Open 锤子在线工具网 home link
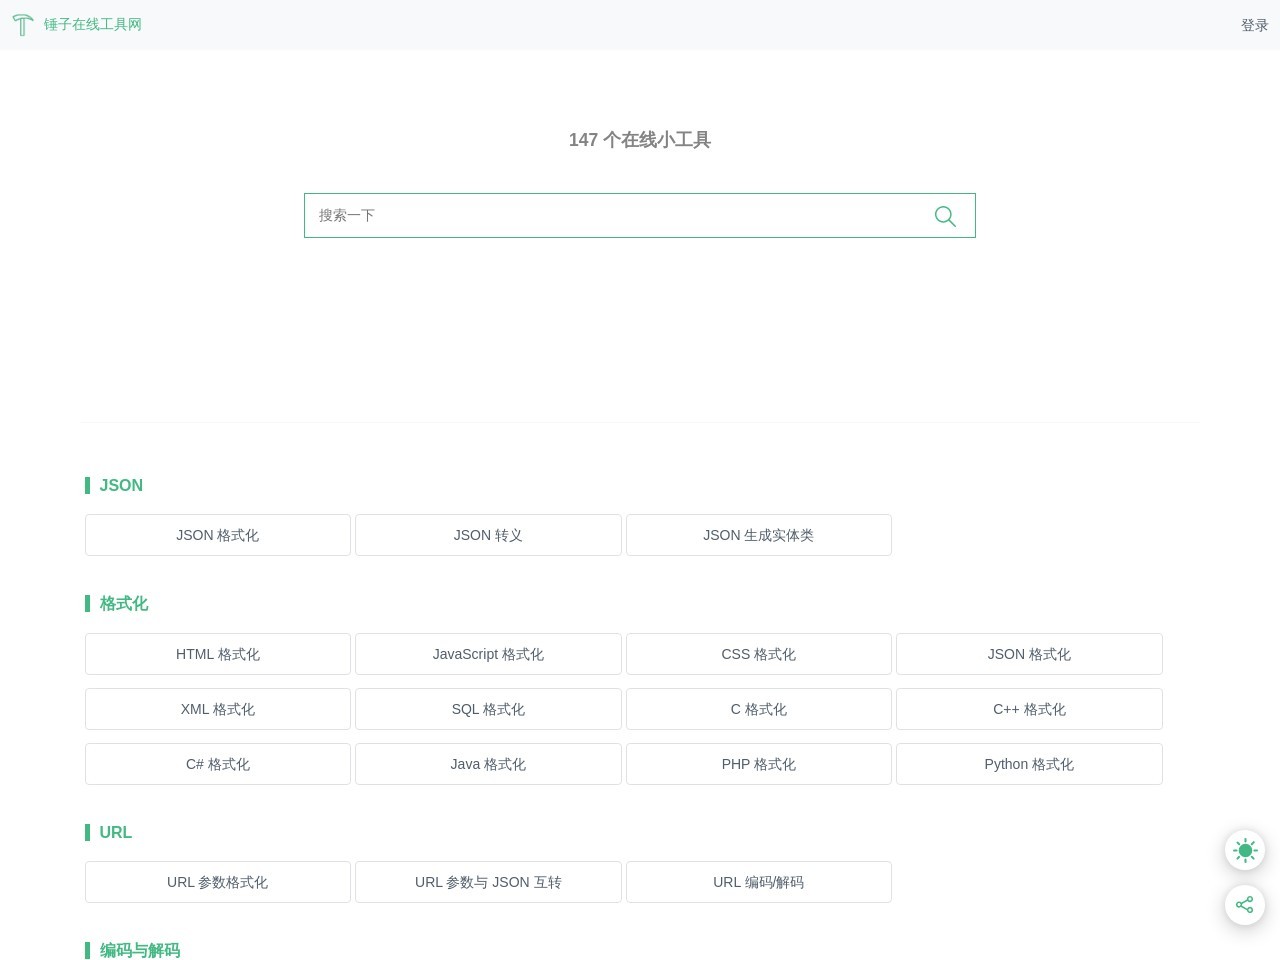 [x=92, y=24]
